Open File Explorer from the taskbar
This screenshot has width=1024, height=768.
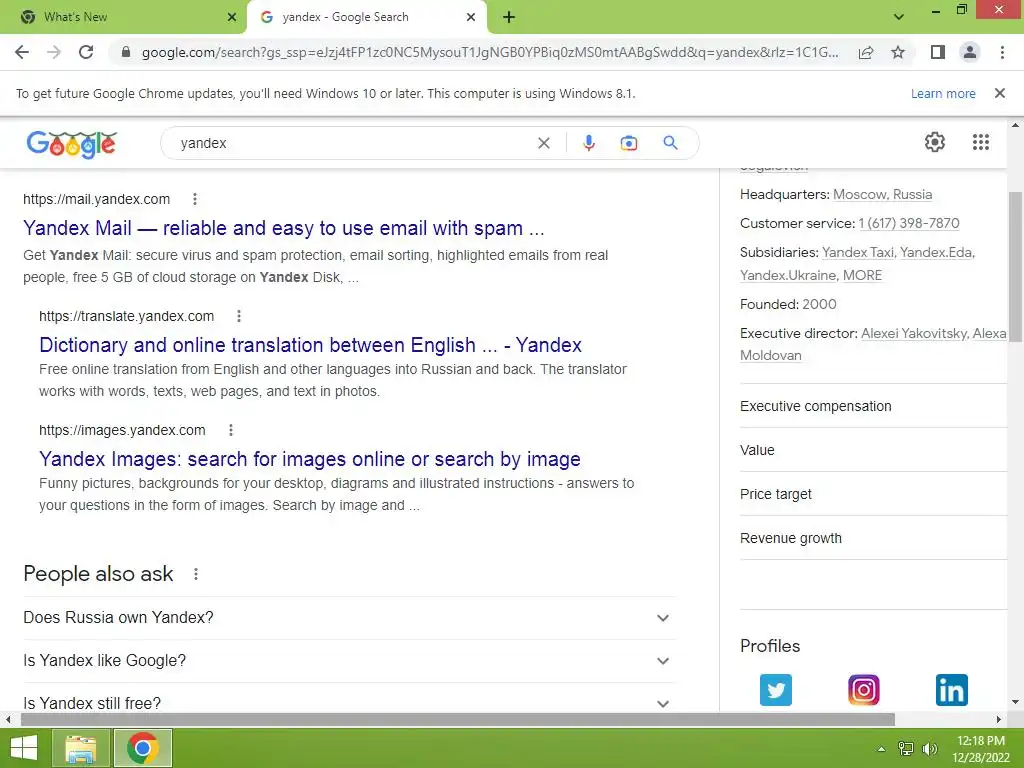(81, 748)
